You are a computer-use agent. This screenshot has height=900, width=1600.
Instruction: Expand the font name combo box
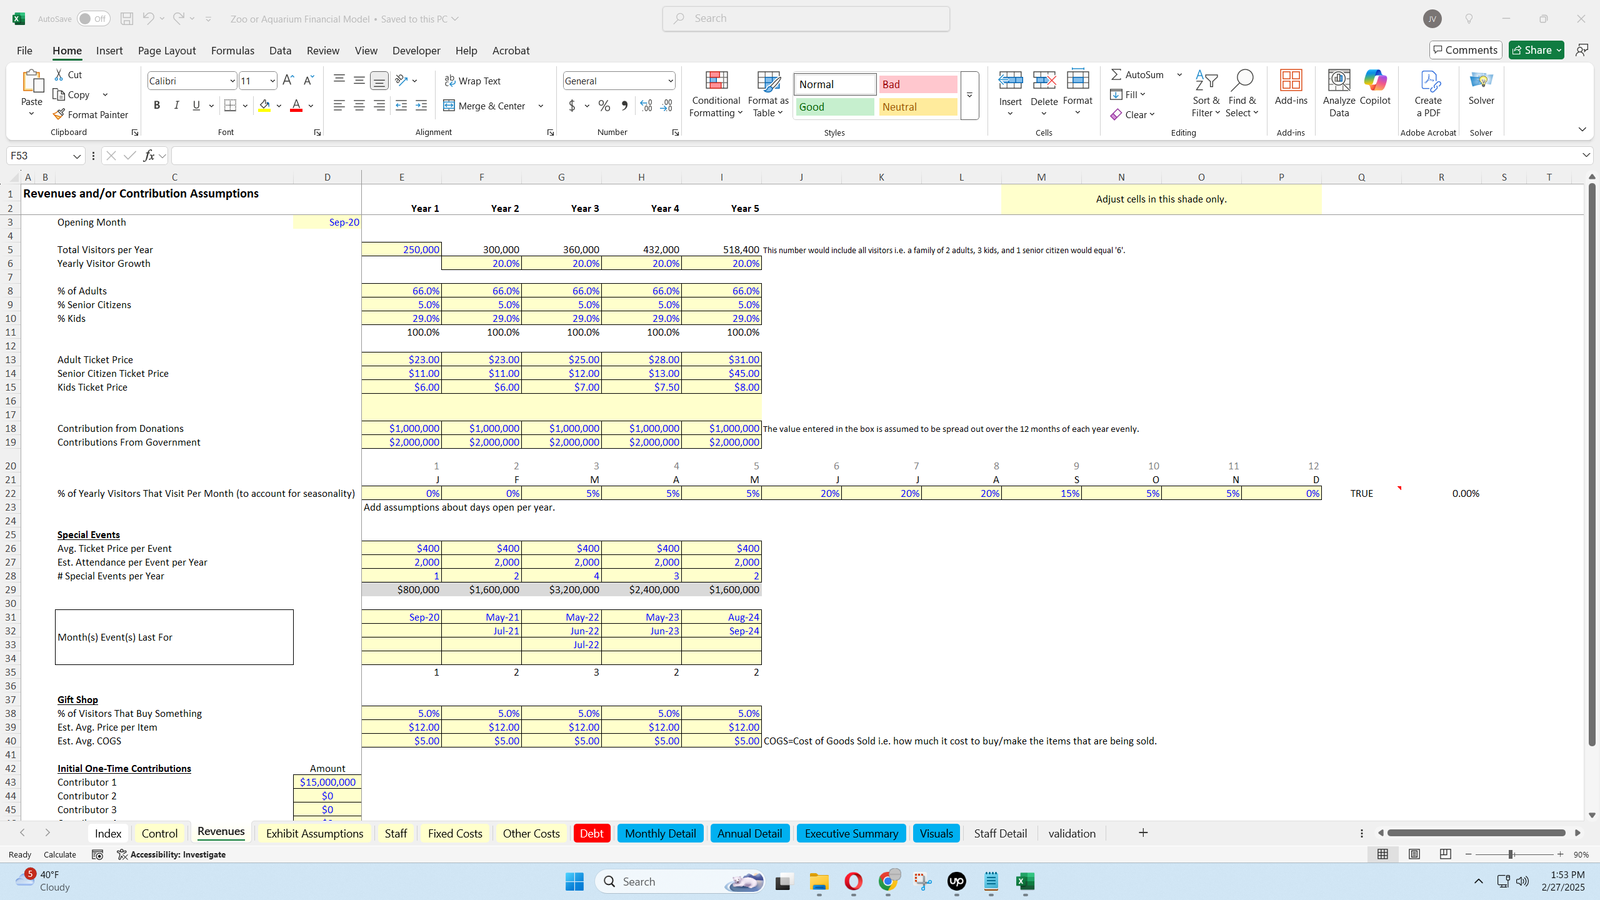click(232, 81)
